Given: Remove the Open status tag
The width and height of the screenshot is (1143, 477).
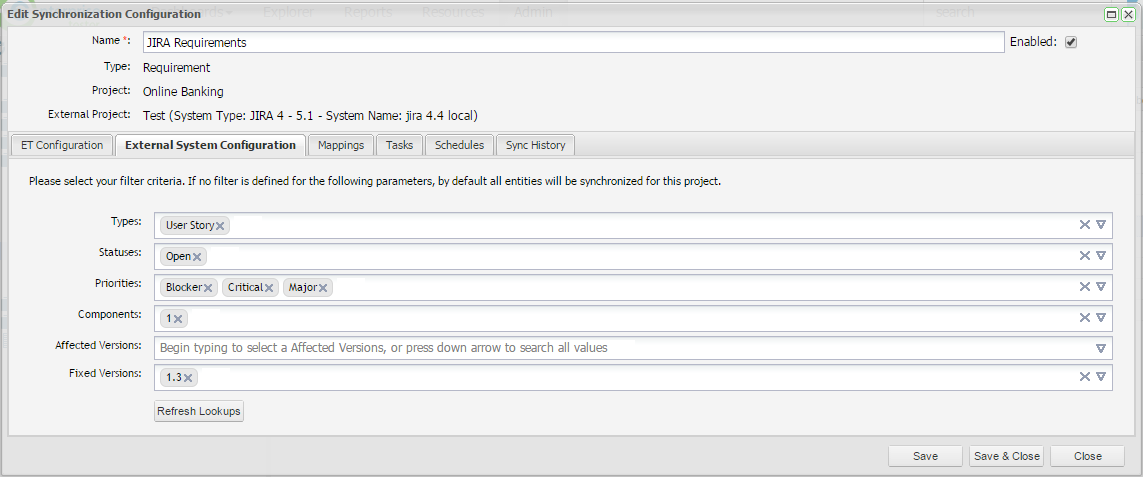Looking at the screenshot, I should (x=197, y=257).
